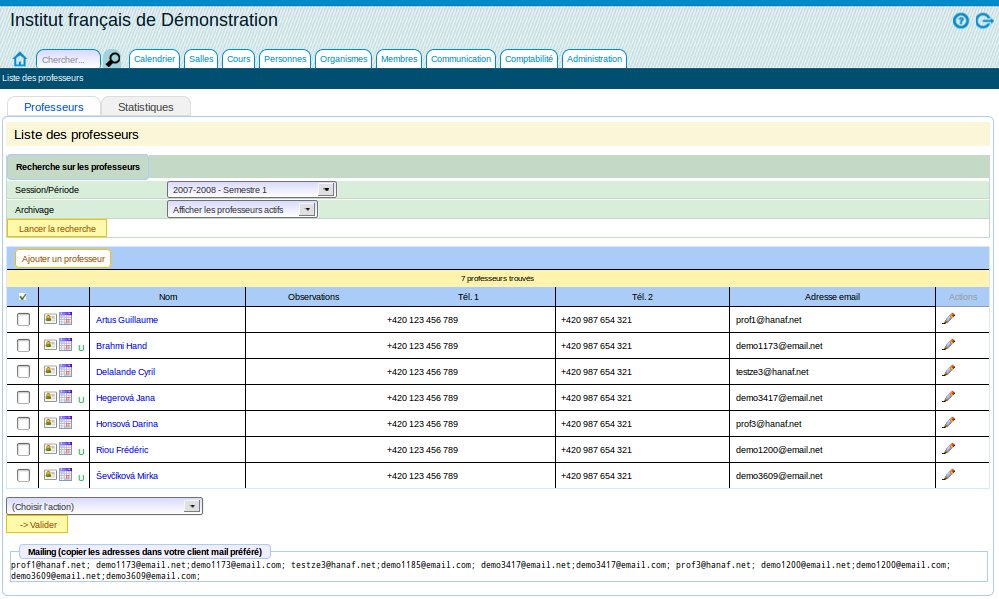This screenshot has height=599, width=999.
Task: Open the calendar icon for Brahmi Hand
Action: tap(66, 345)
